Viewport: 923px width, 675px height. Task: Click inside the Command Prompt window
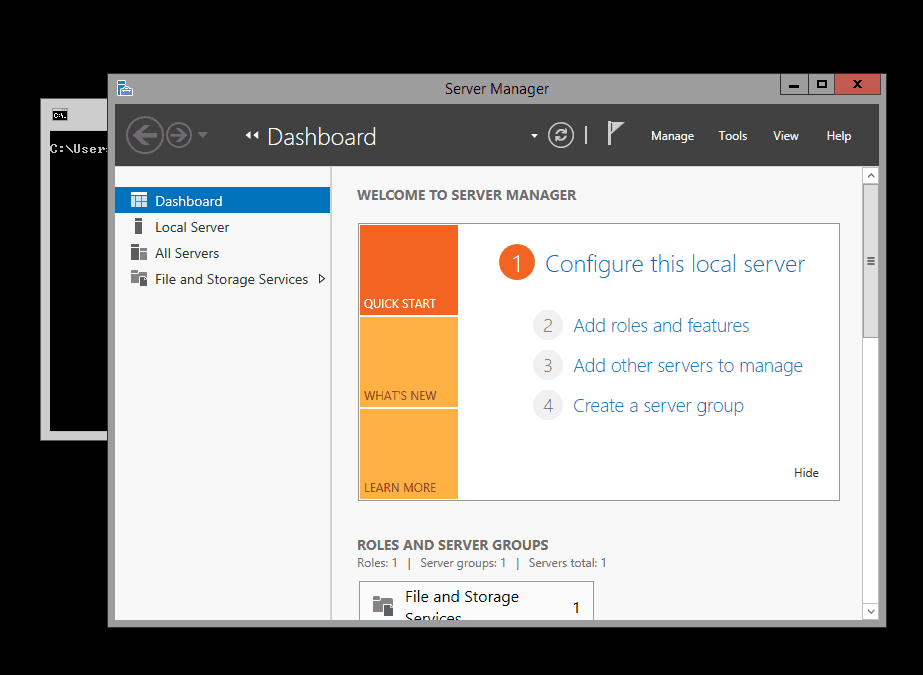coord(78,282)
